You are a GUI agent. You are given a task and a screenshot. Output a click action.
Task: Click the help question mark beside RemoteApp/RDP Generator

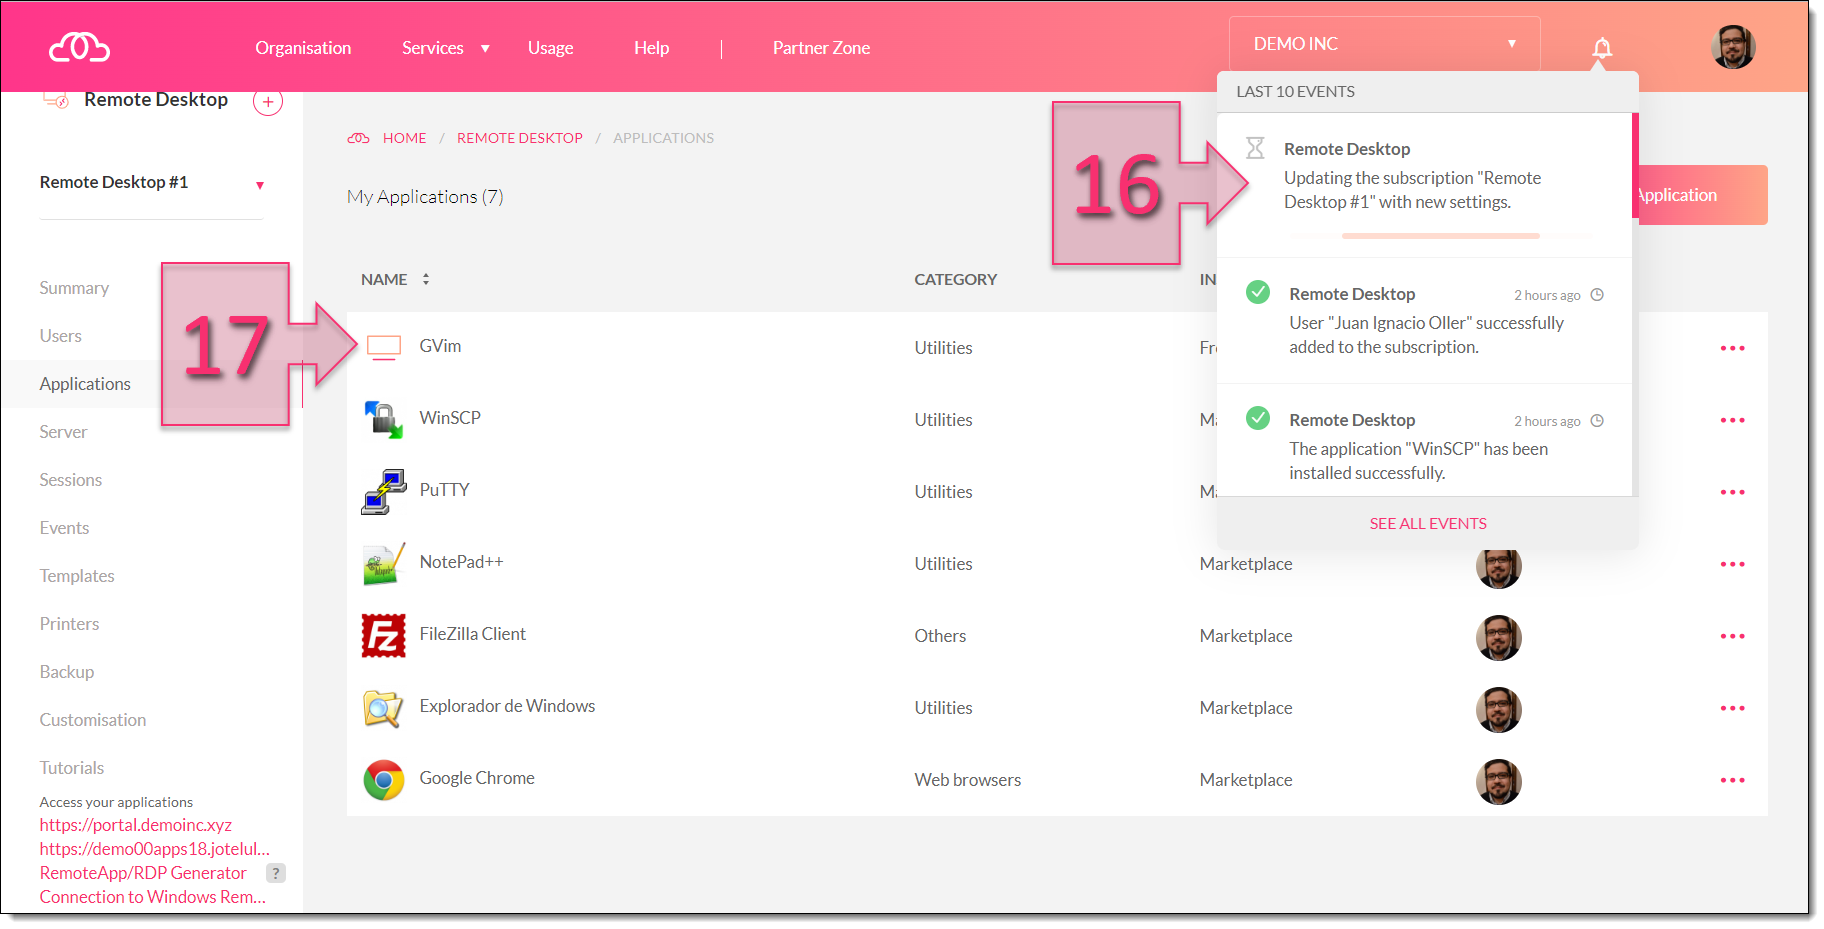pyautogui.click(x=276, y=873)
